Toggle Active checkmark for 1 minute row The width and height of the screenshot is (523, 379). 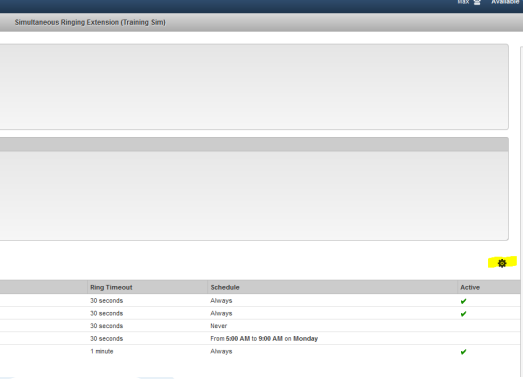463,352
